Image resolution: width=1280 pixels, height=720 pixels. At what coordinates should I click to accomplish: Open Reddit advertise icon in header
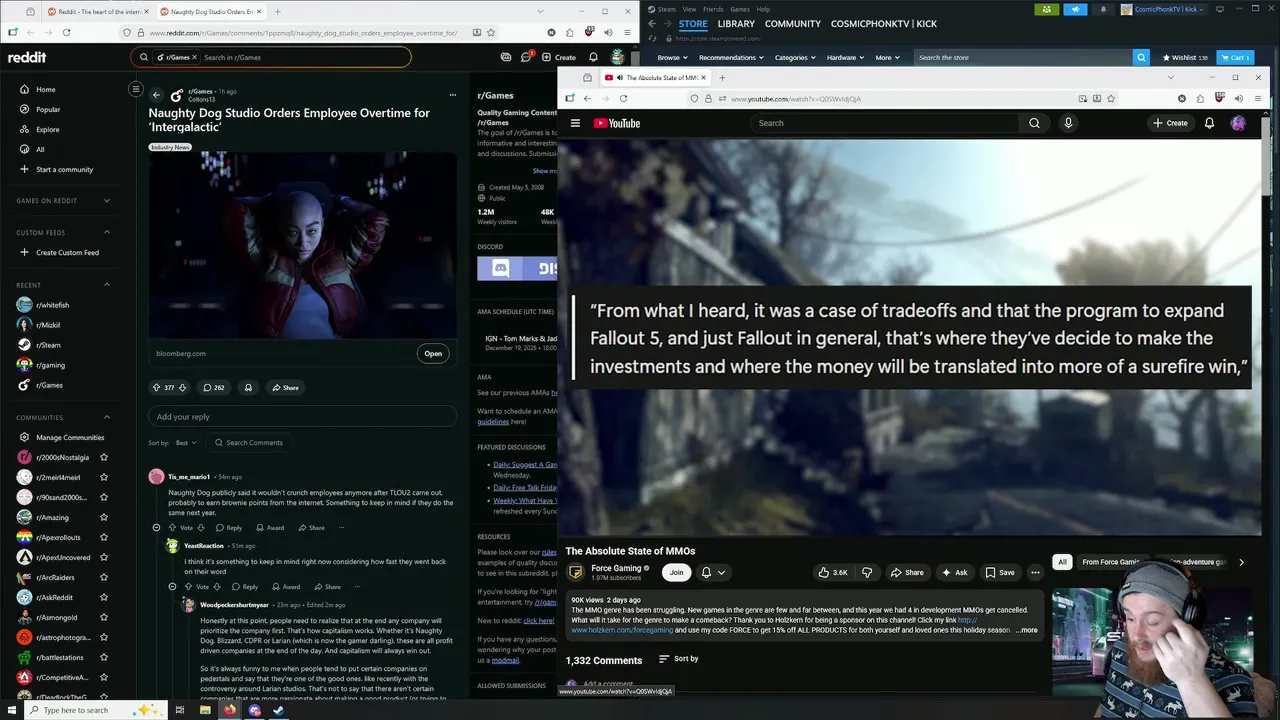point(506,57)
